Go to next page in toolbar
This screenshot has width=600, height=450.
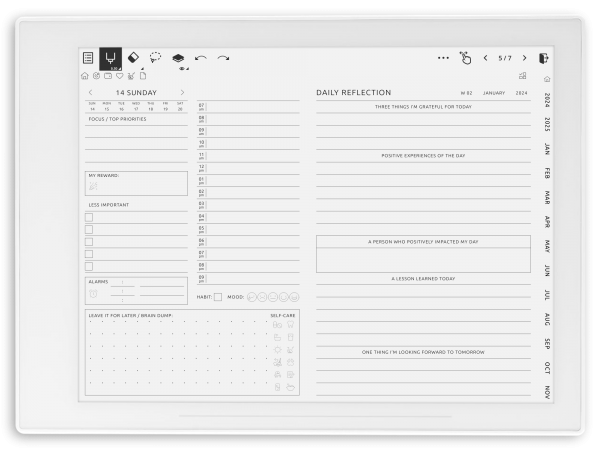[525, 58]
